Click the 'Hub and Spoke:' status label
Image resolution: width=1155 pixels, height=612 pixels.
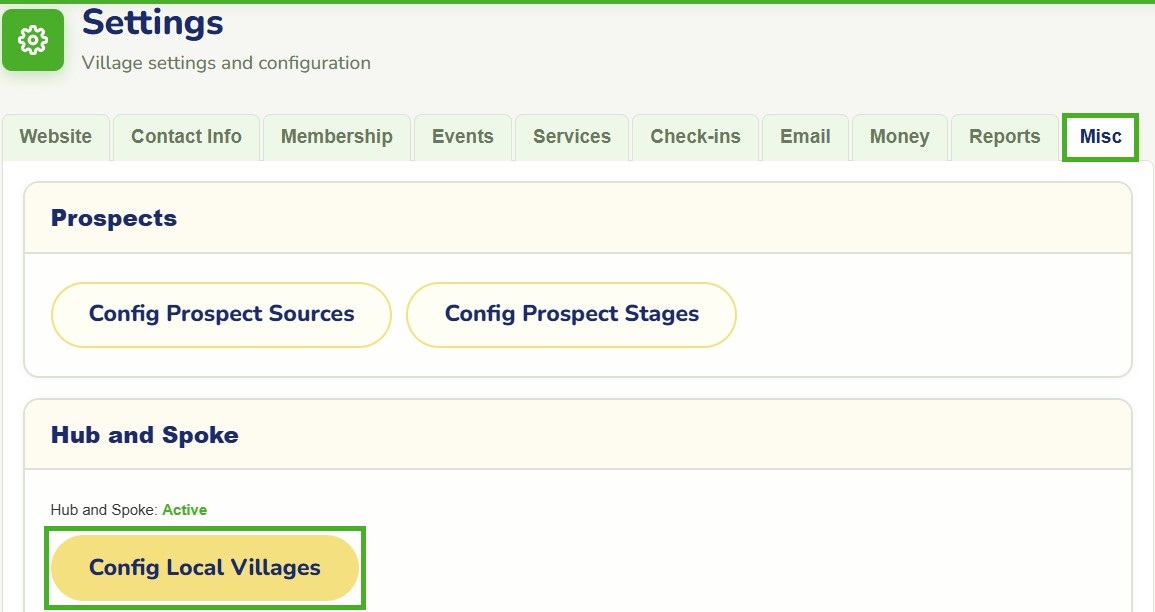pyautogui.click(x=104, y=510)
